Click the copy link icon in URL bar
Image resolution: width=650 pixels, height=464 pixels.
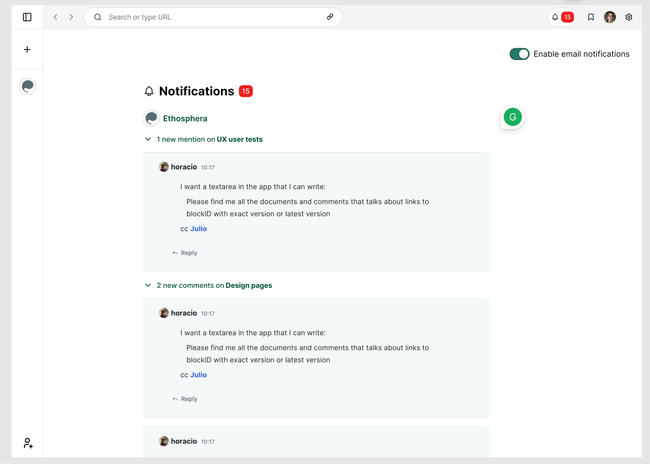[330, 17]
